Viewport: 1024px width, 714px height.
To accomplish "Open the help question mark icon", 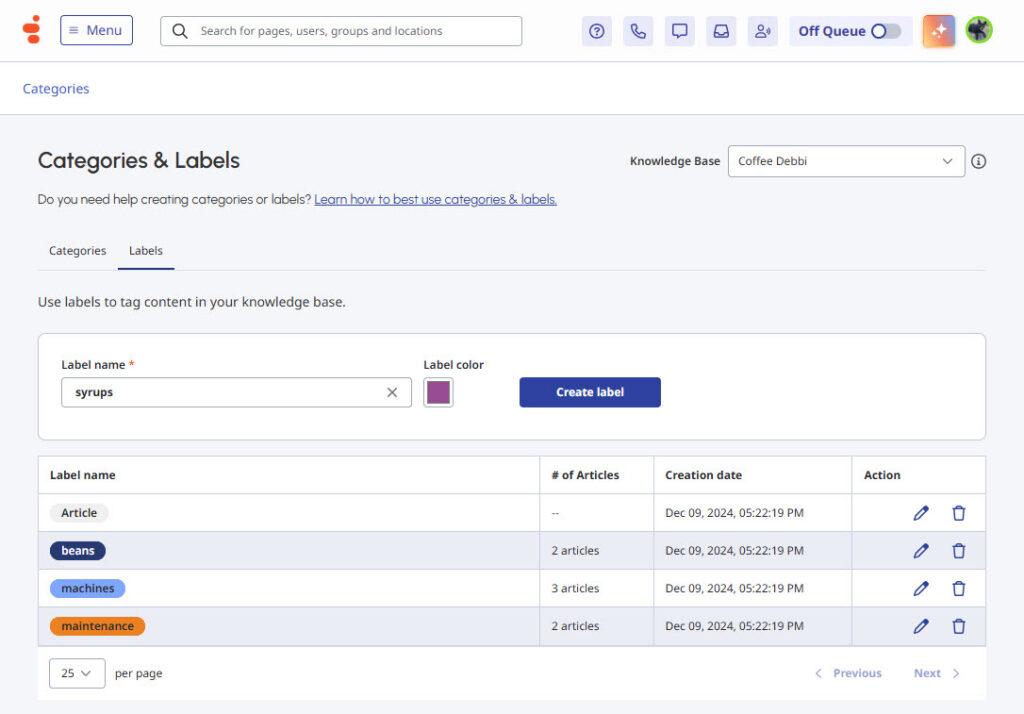I will pyautogui.click(x=597, y=31).
